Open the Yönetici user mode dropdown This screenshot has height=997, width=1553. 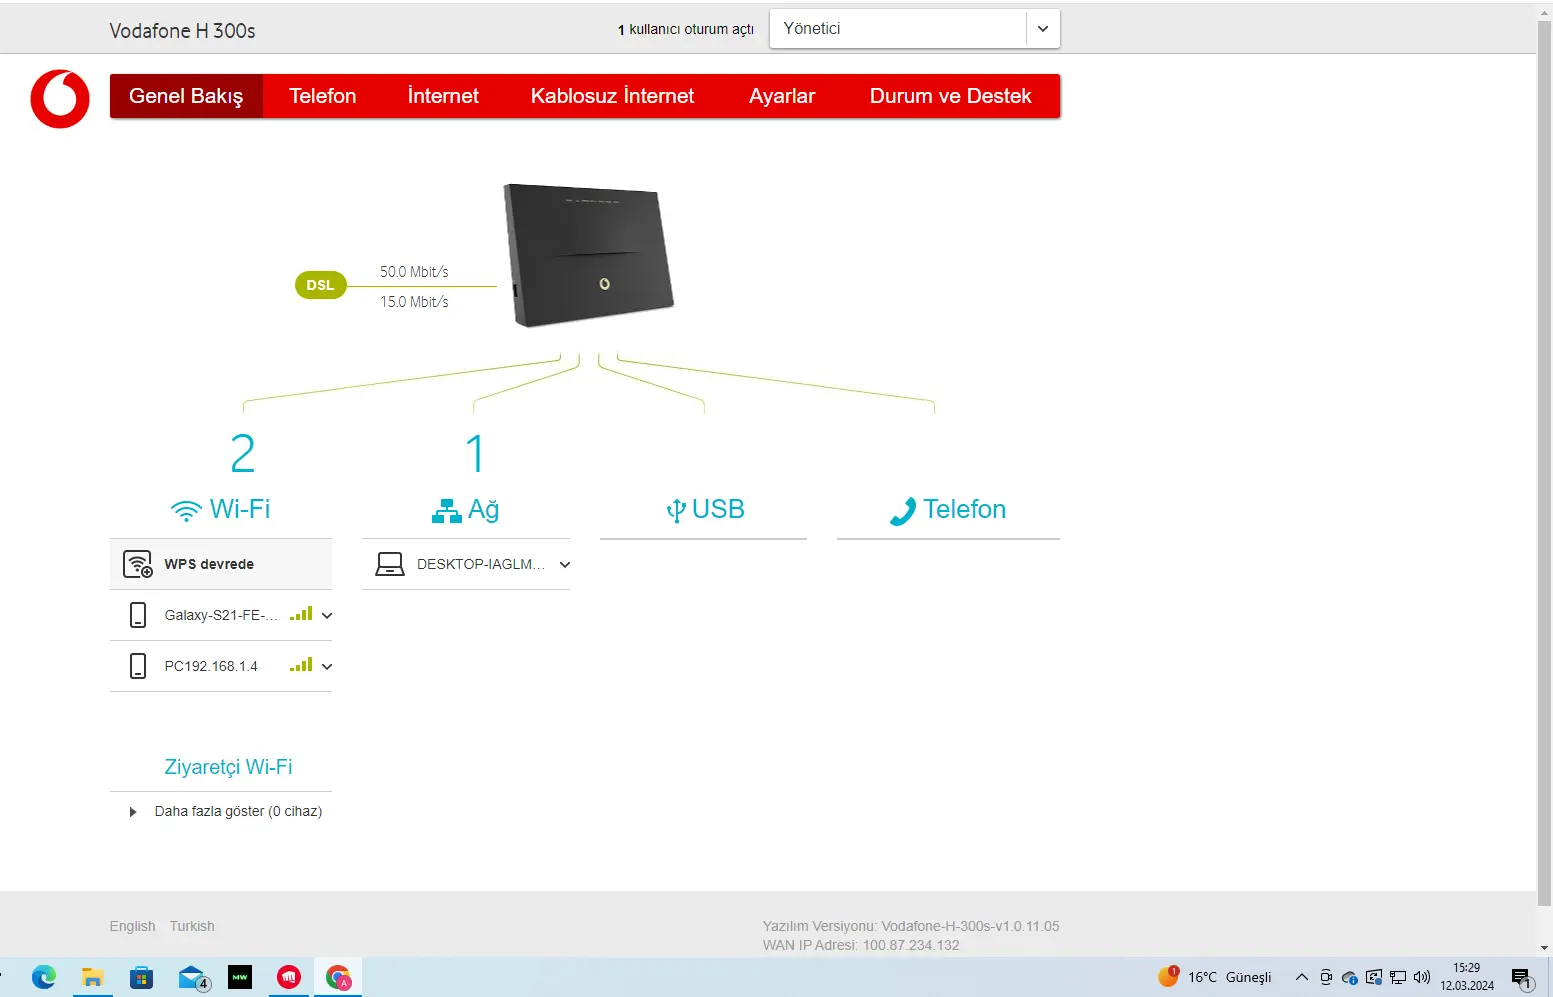(x=914, y=29)
